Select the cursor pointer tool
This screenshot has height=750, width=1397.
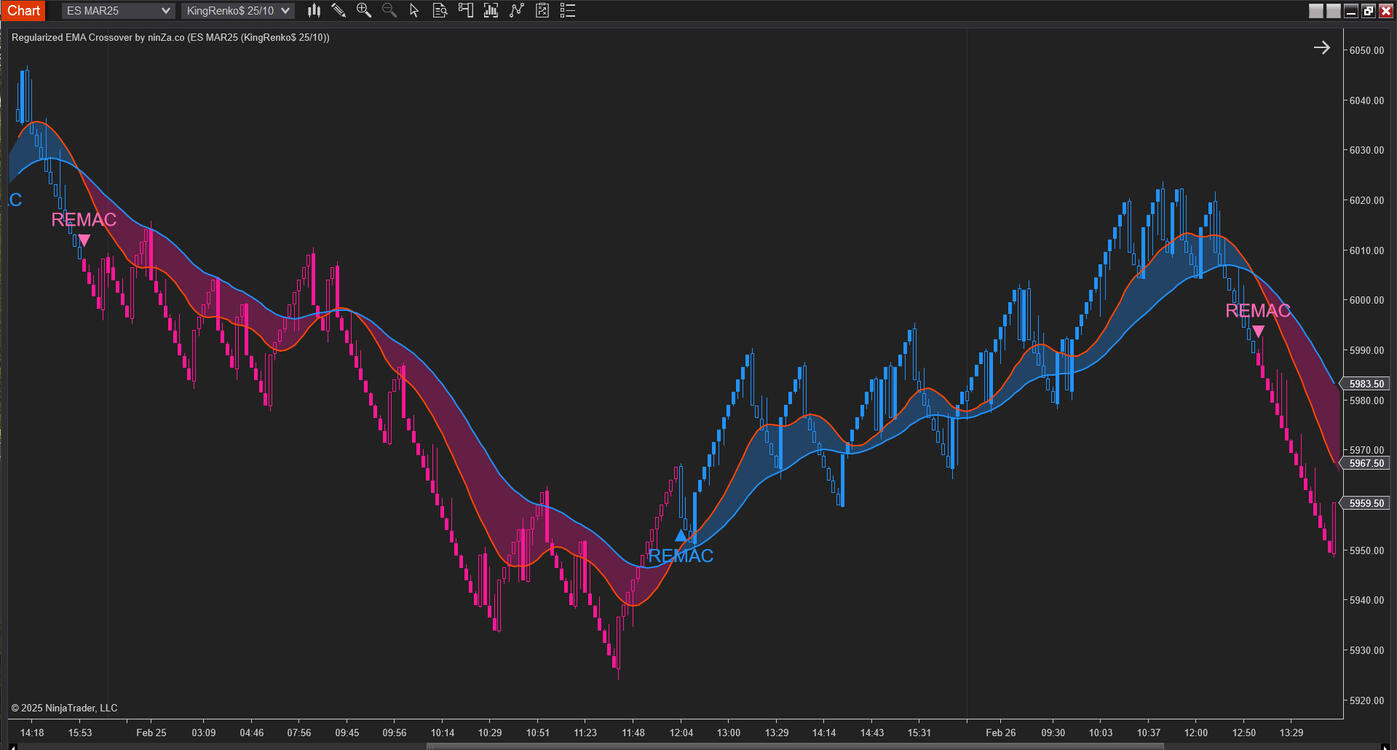coord(414,11)
